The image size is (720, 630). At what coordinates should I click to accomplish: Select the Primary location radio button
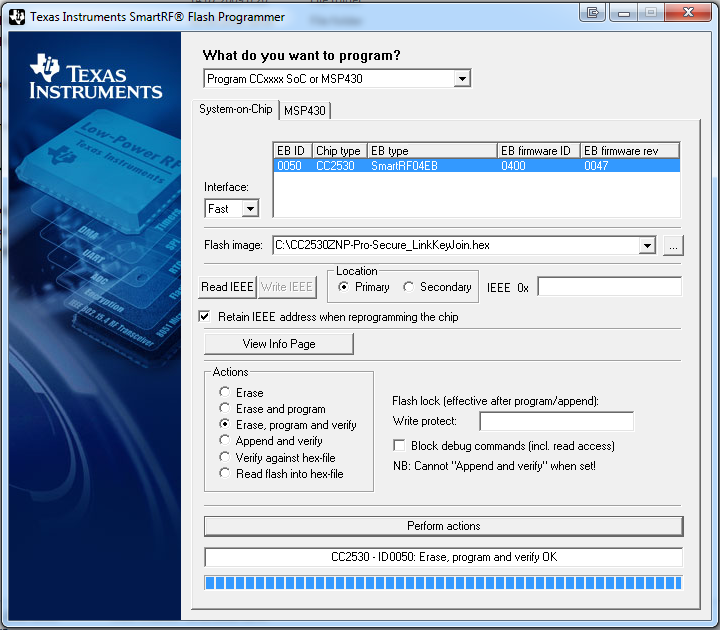[x=343, y=287]
